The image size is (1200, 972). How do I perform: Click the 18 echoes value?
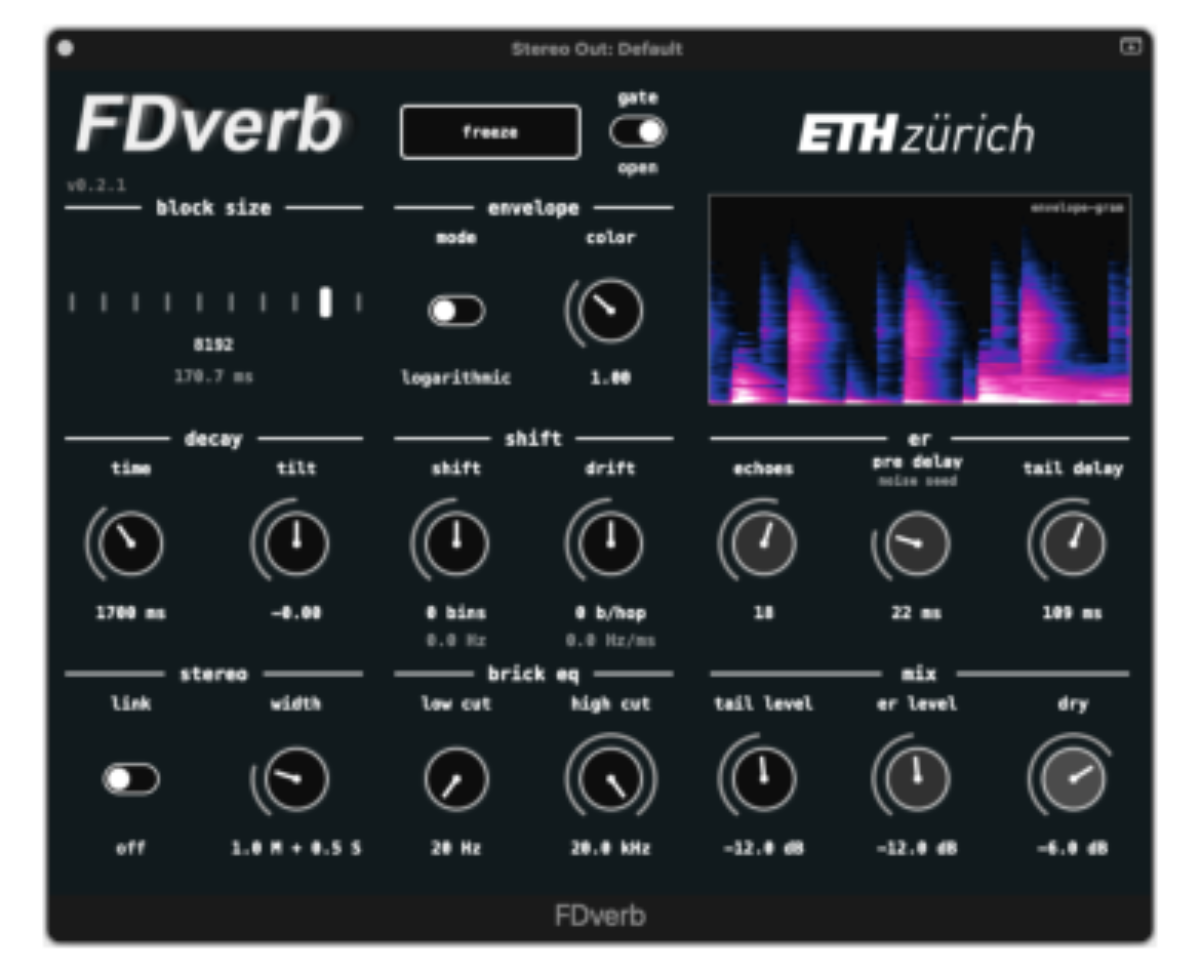point(763,613)
